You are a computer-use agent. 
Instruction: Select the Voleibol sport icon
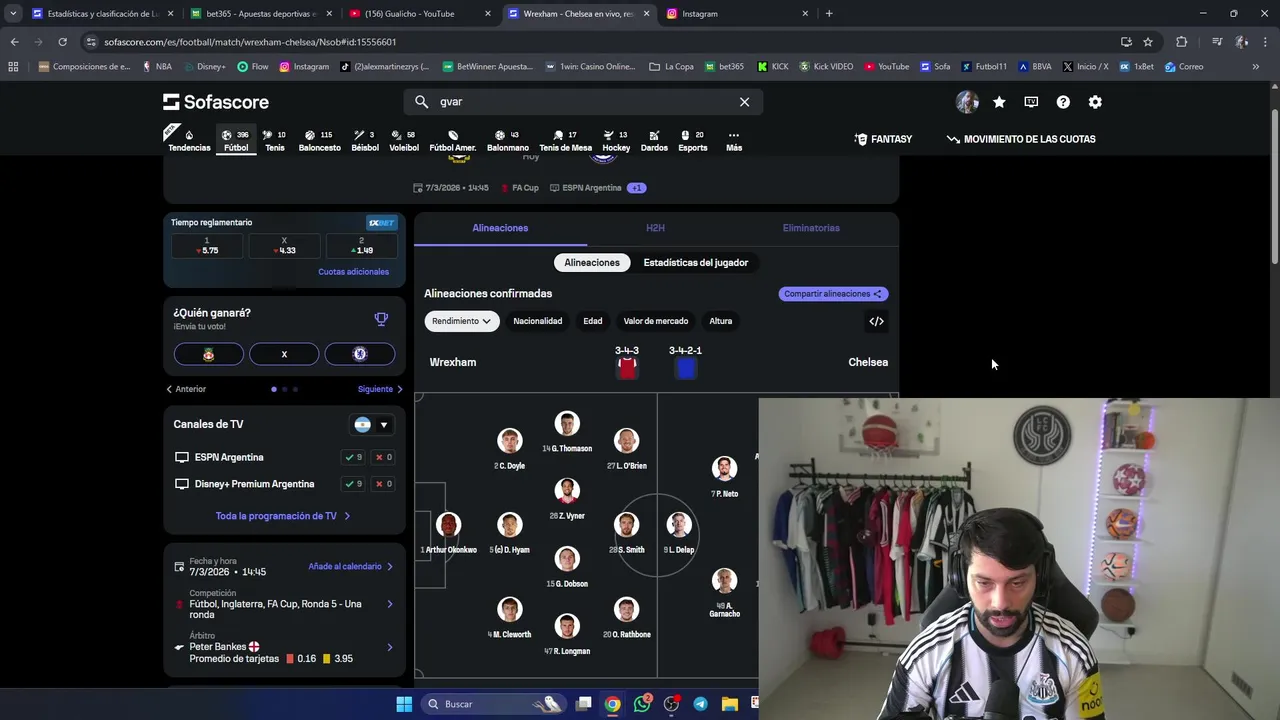(x=404, y=140)
